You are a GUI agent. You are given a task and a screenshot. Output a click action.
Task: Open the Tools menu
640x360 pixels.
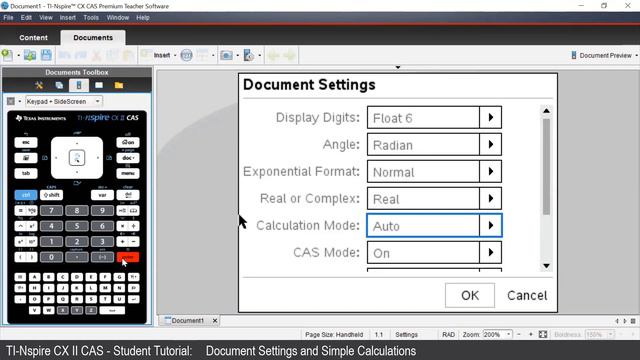[x=91, y=18]
